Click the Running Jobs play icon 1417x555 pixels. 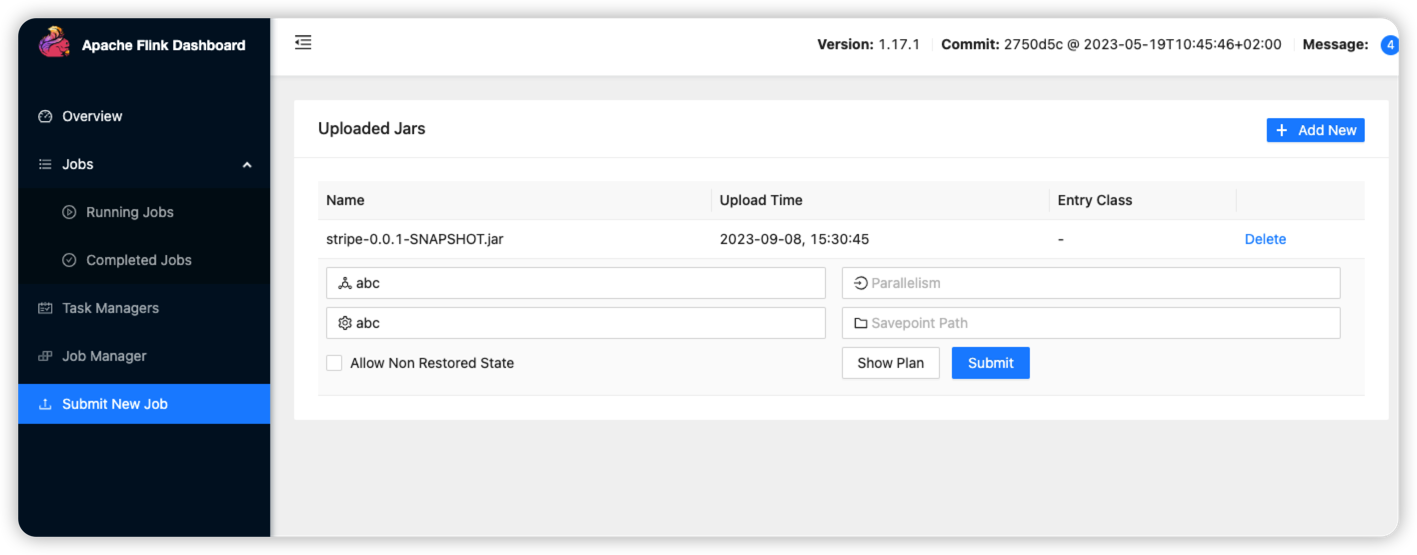(x=69, y=212)
